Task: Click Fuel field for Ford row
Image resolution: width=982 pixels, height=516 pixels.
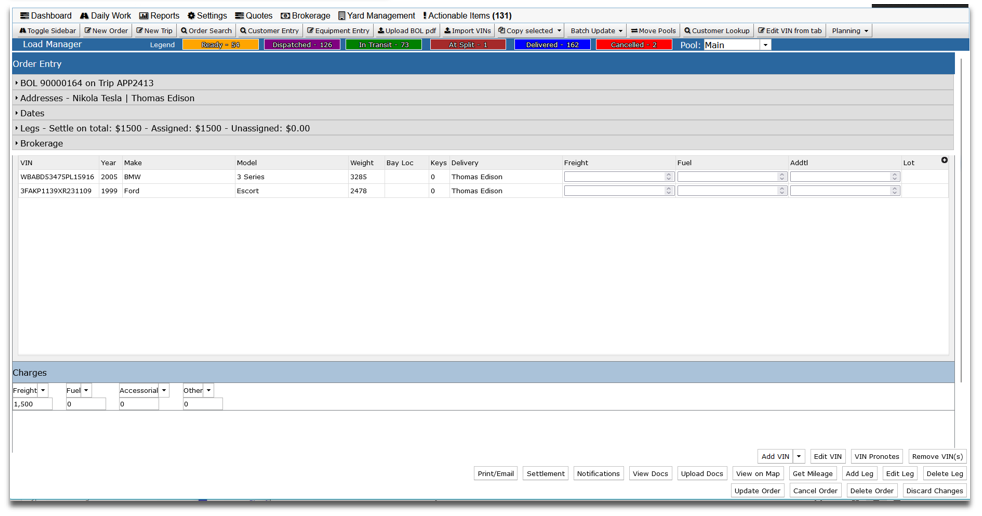Action: tap(731, 190)
